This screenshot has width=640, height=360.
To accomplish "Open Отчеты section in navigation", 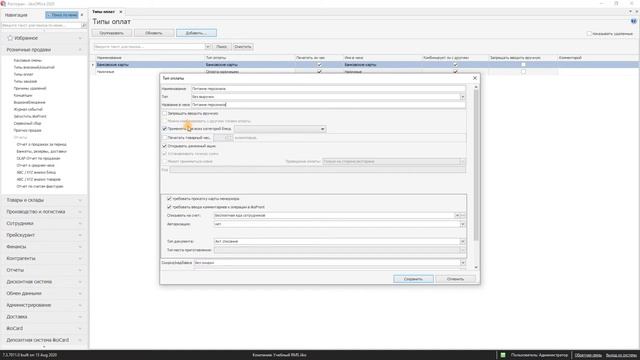I will point(44,270).
